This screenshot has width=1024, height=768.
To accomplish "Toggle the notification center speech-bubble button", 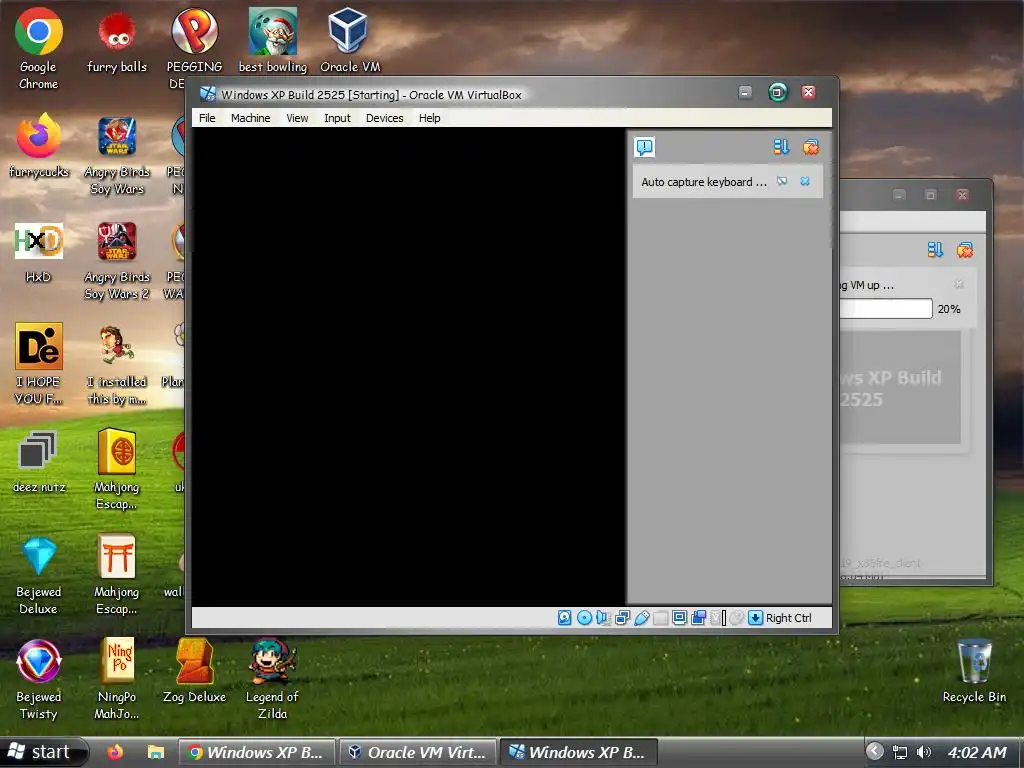I will 644,147.
